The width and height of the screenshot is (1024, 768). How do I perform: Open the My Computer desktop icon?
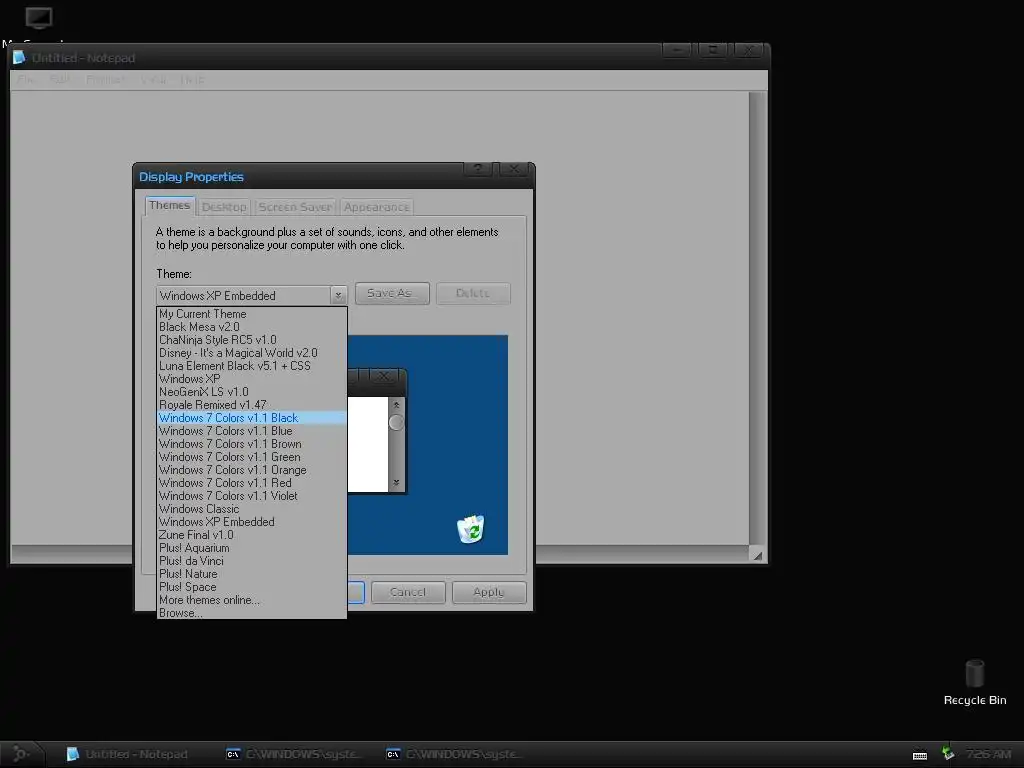[39, 18]
